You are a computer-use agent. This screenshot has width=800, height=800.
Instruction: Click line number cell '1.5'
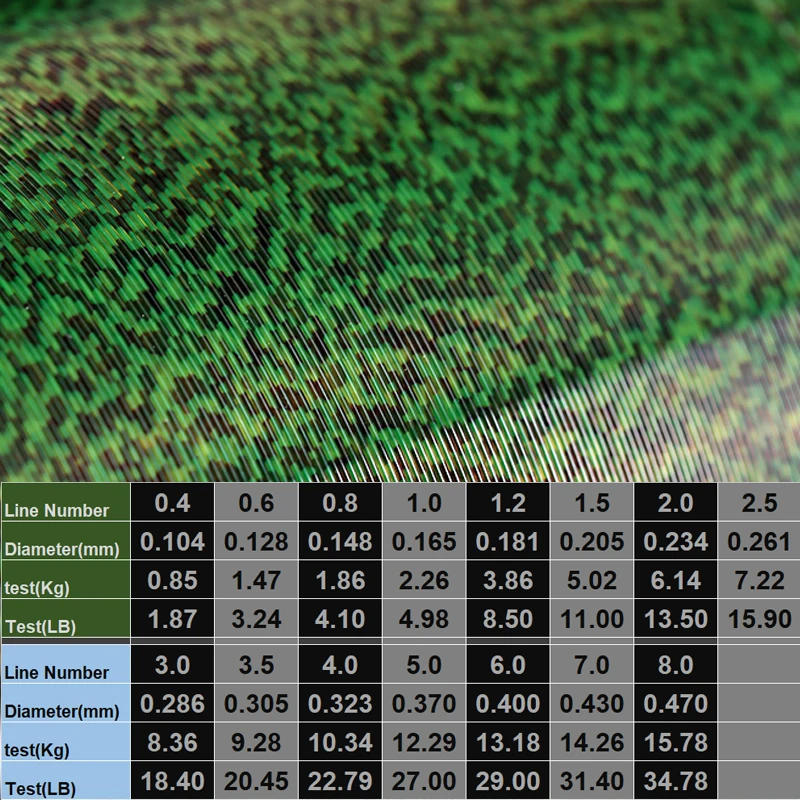tap(592, 502)
